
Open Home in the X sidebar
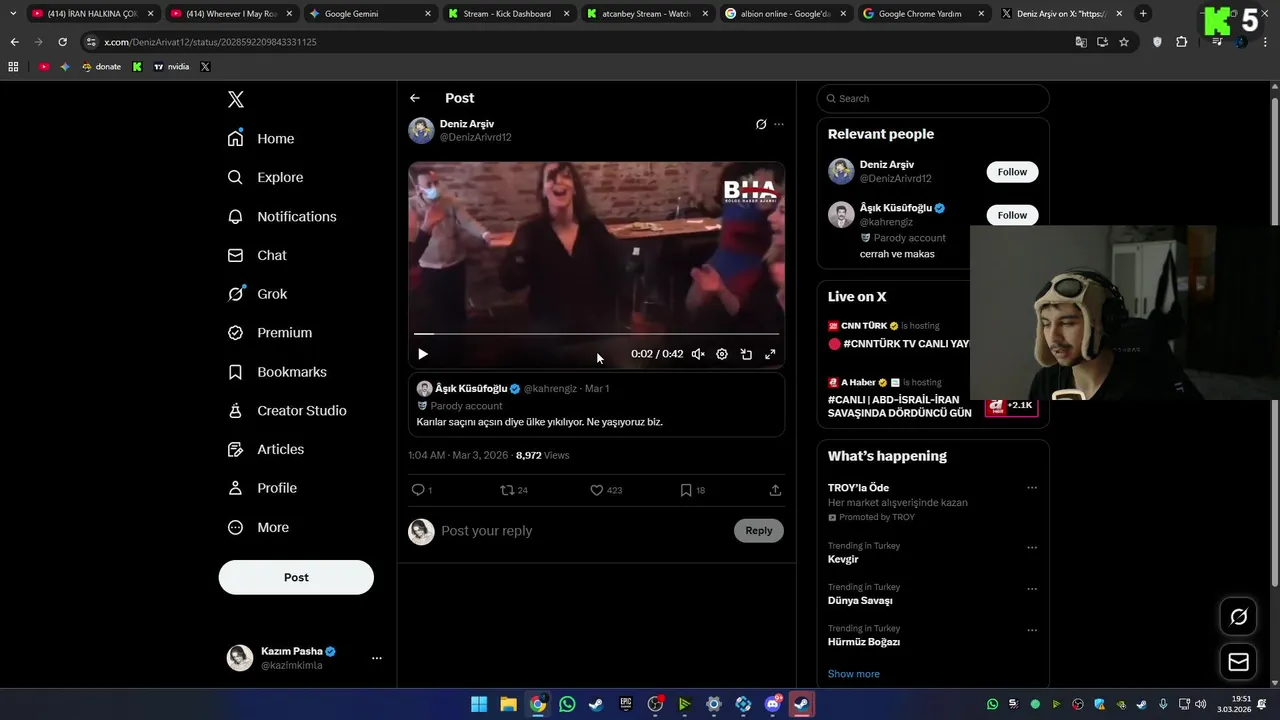click(261, 139)
